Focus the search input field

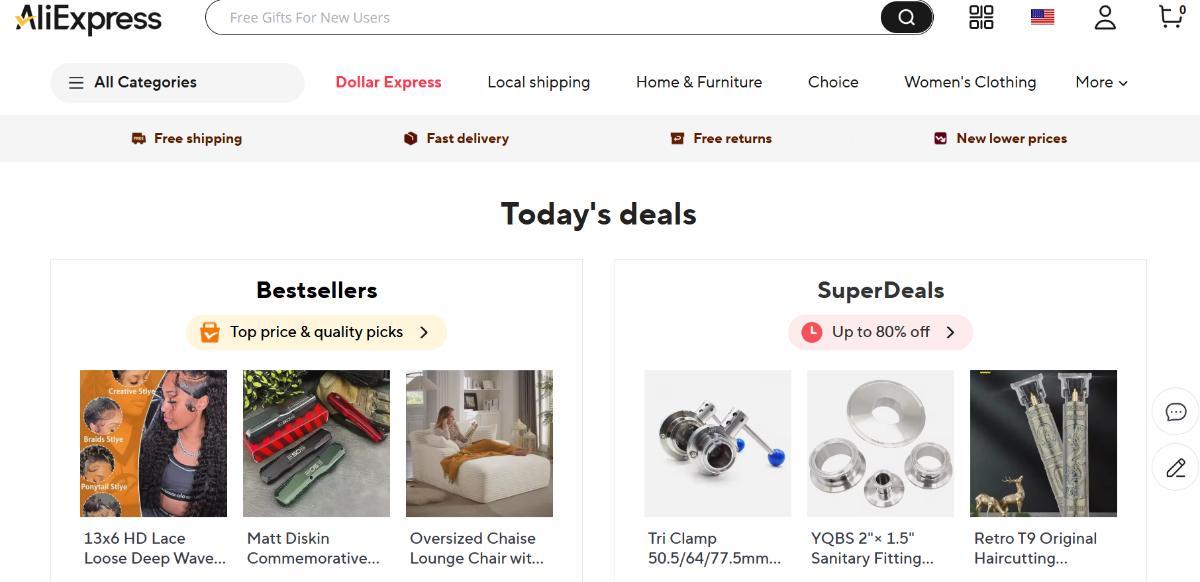540,17
